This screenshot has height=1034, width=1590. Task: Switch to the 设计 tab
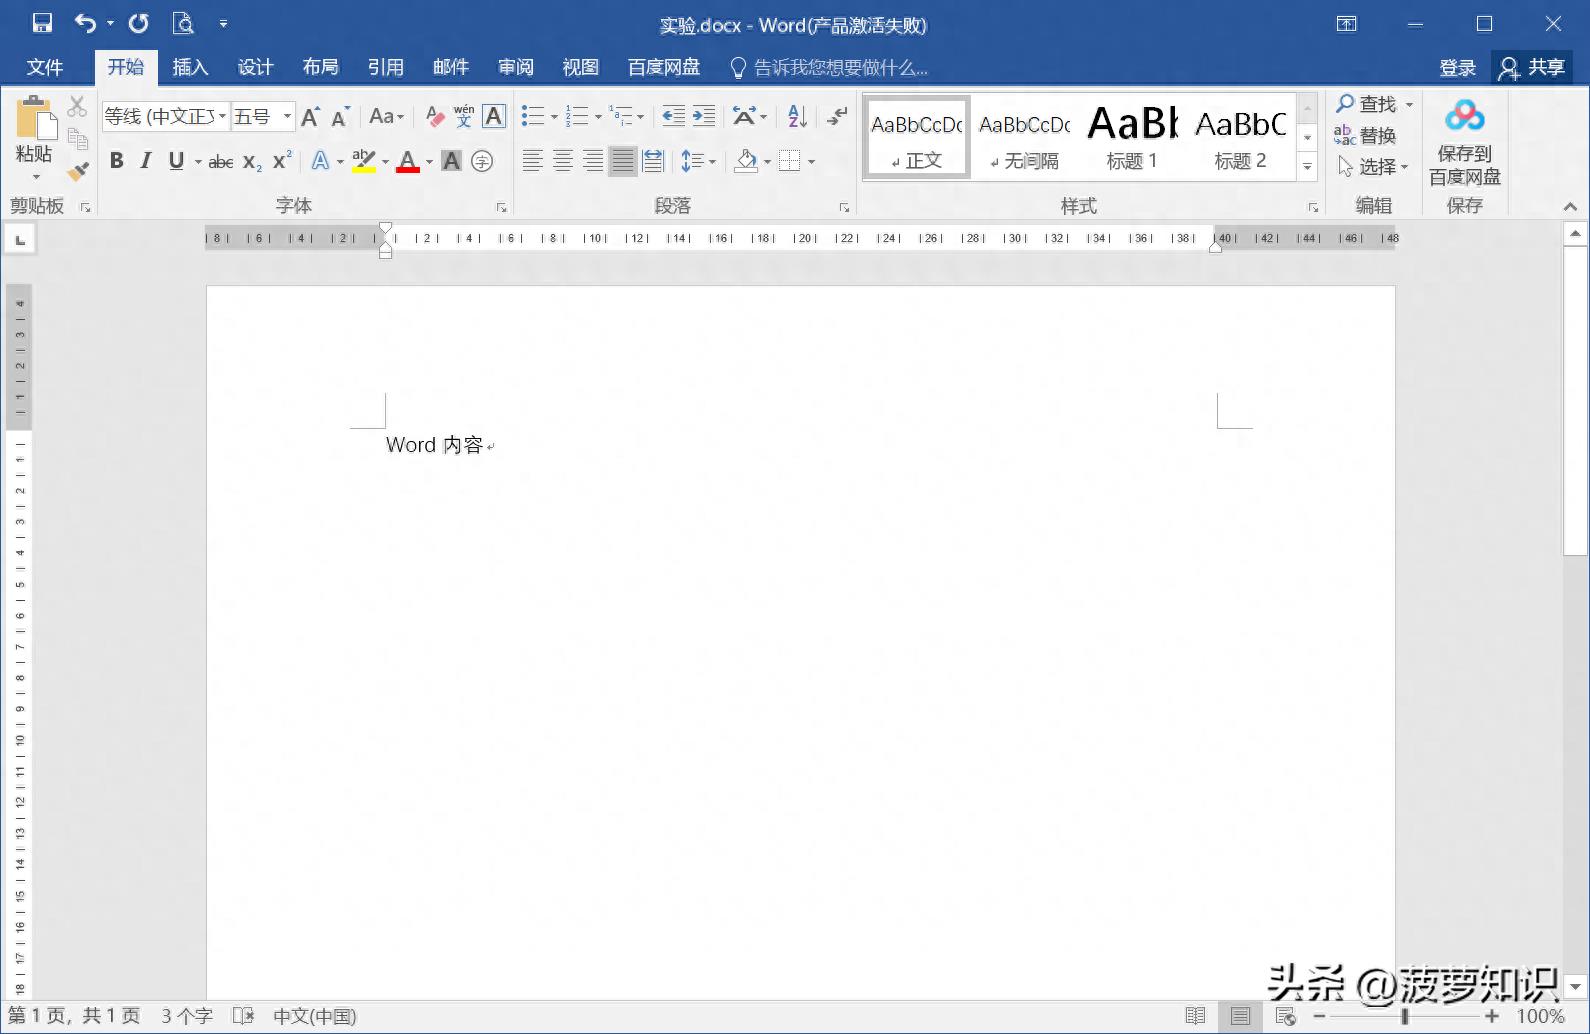pos(255,67)
